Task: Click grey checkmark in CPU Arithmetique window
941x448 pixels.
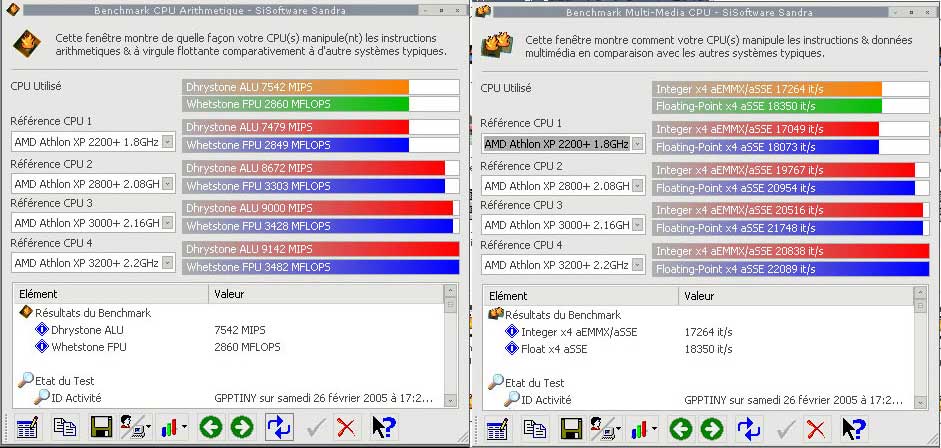Action: 316,427
